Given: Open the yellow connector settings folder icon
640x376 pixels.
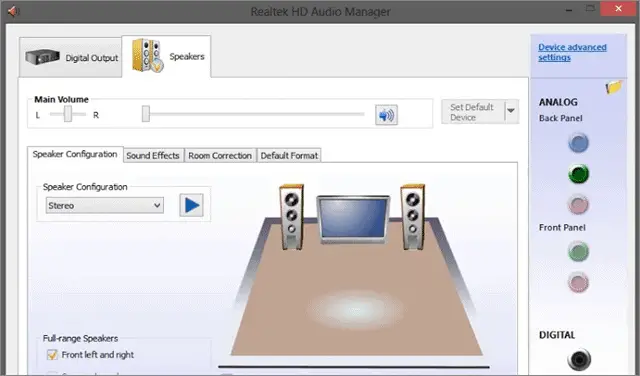Looking at the screenshot, I should pyautogui.click(x=614, y=87).
